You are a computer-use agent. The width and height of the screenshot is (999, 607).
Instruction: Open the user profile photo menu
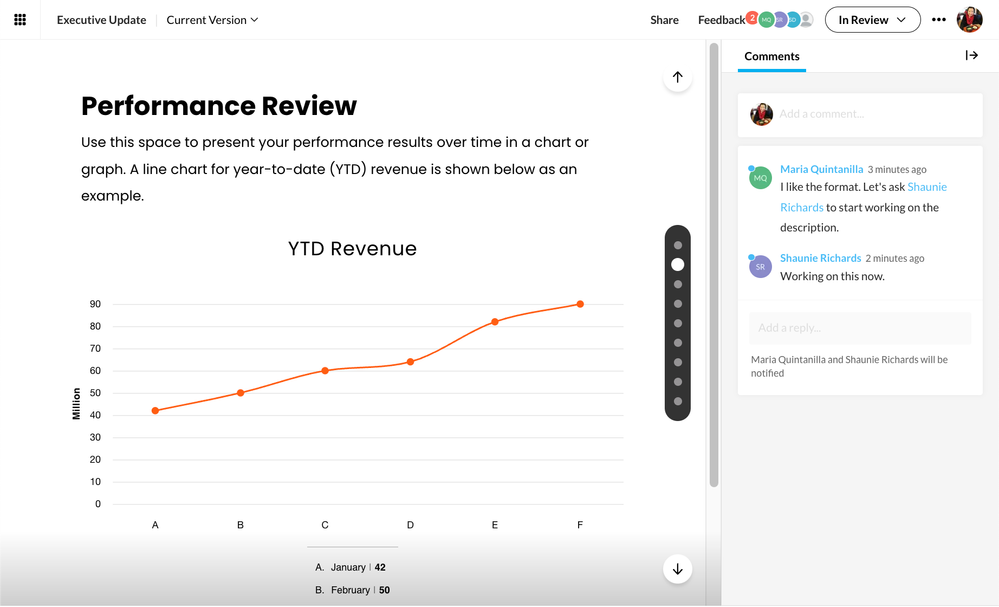(x=970, y=20)
